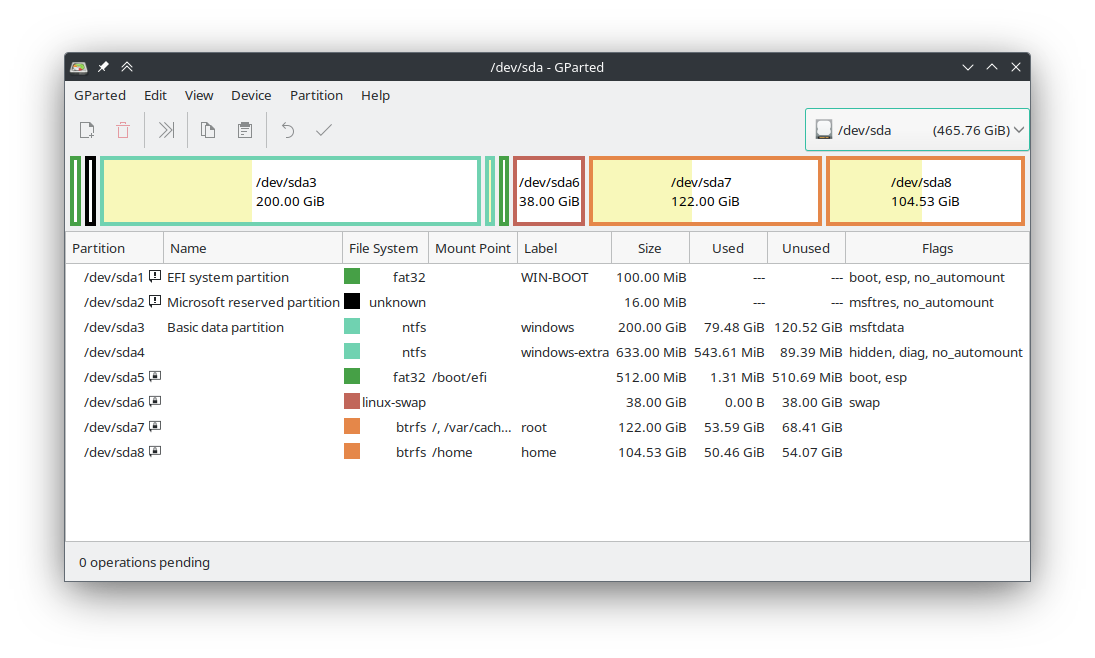Click the lock icon next to /dev/sda5
Viewport: 1095px width, 658px height.
[155, 376]
